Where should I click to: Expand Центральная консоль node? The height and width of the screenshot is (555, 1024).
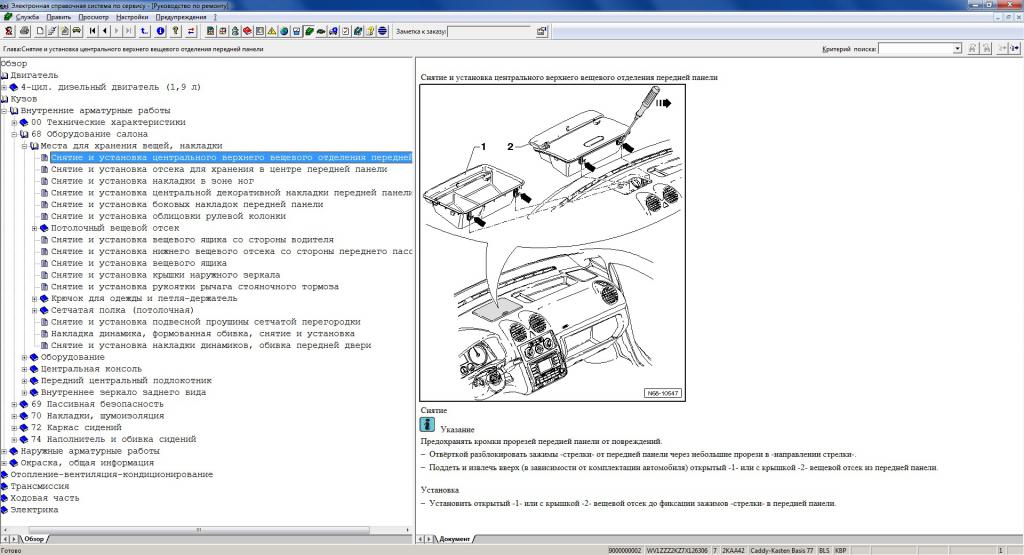click(x=25, y=369)
